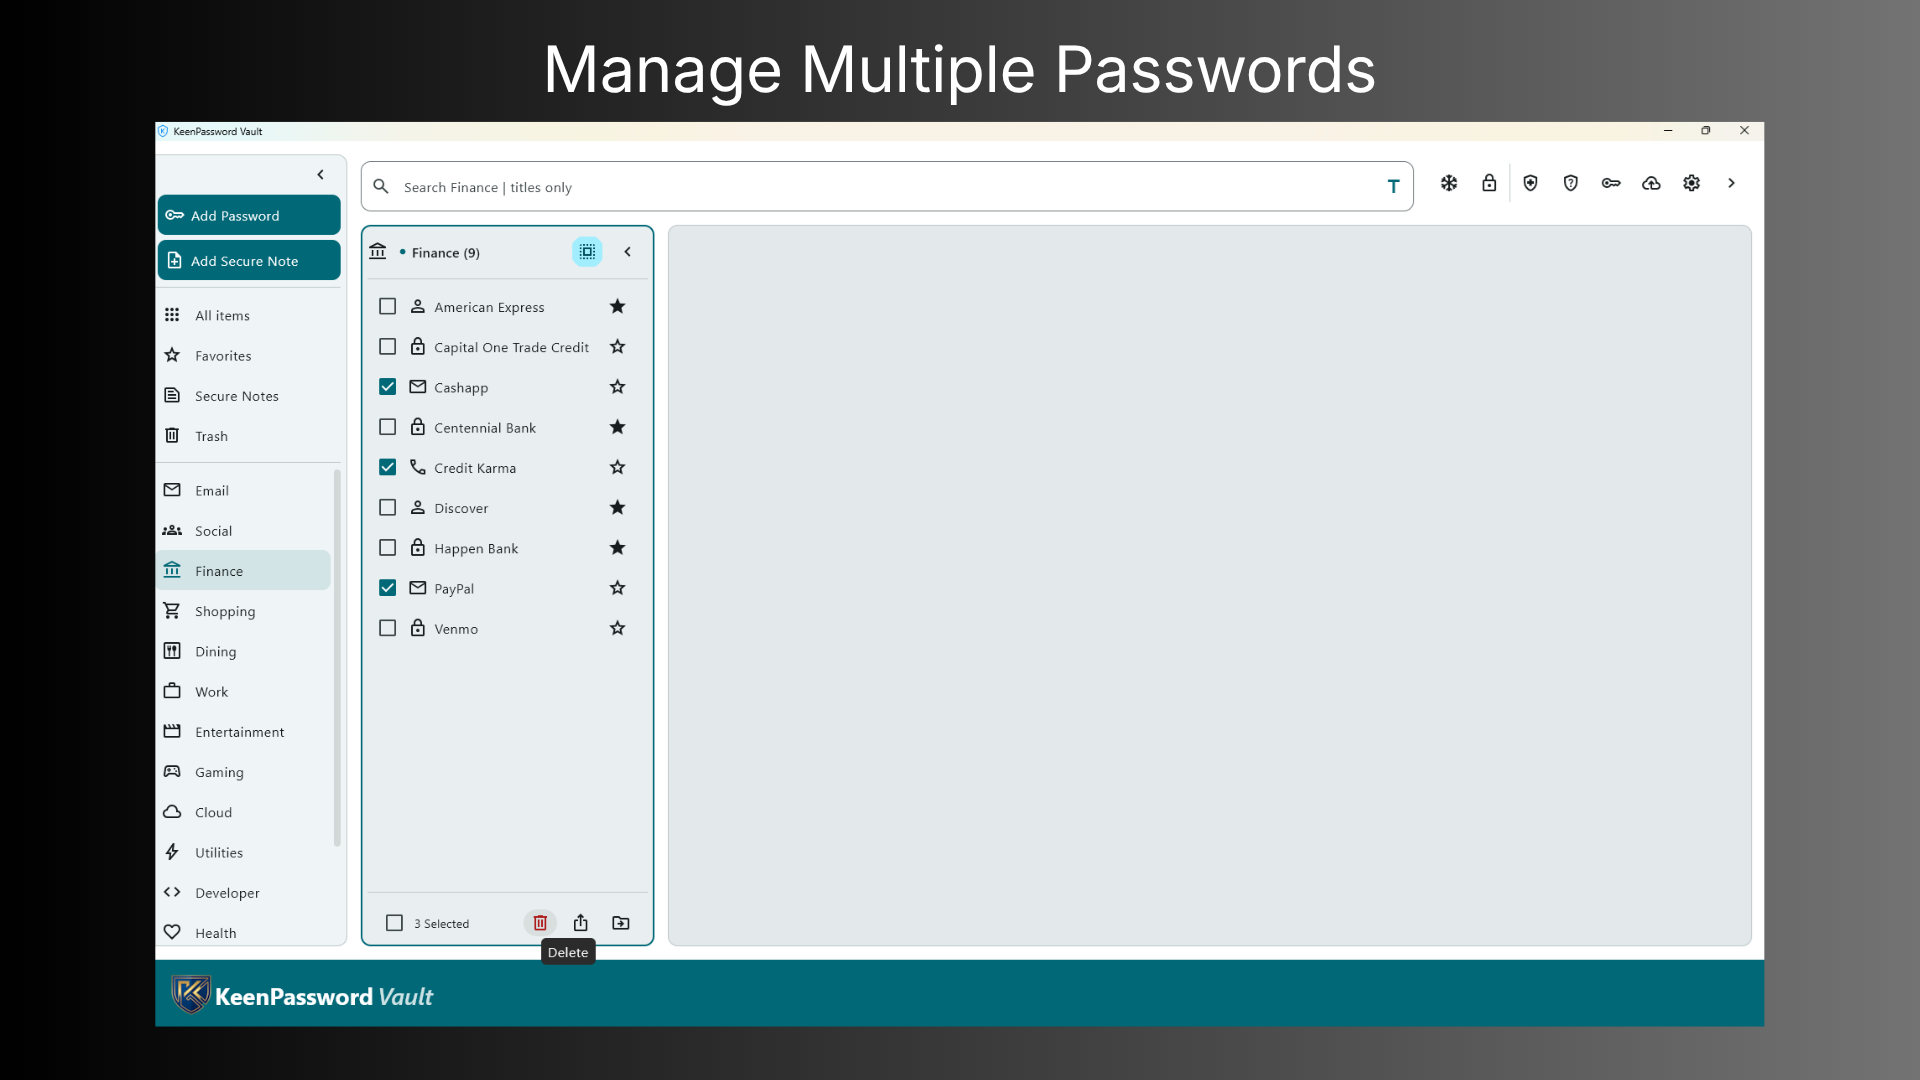Select the Email category
The width and height of the screenshot is (1920, 1080).
pyautogui.click(x=244, y=490)
